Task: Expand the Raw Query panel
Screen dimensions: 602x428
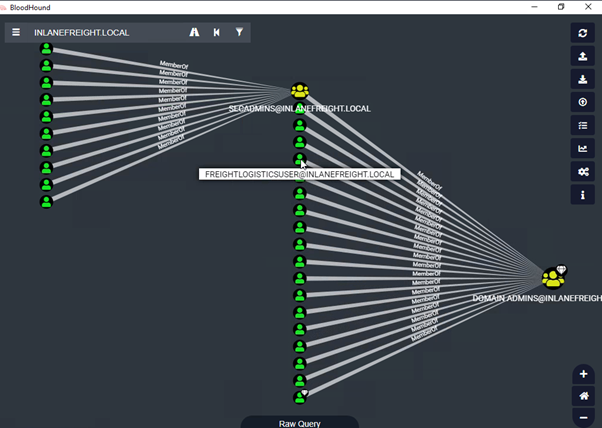Action: pyautogui.click(x=299, y=422)
